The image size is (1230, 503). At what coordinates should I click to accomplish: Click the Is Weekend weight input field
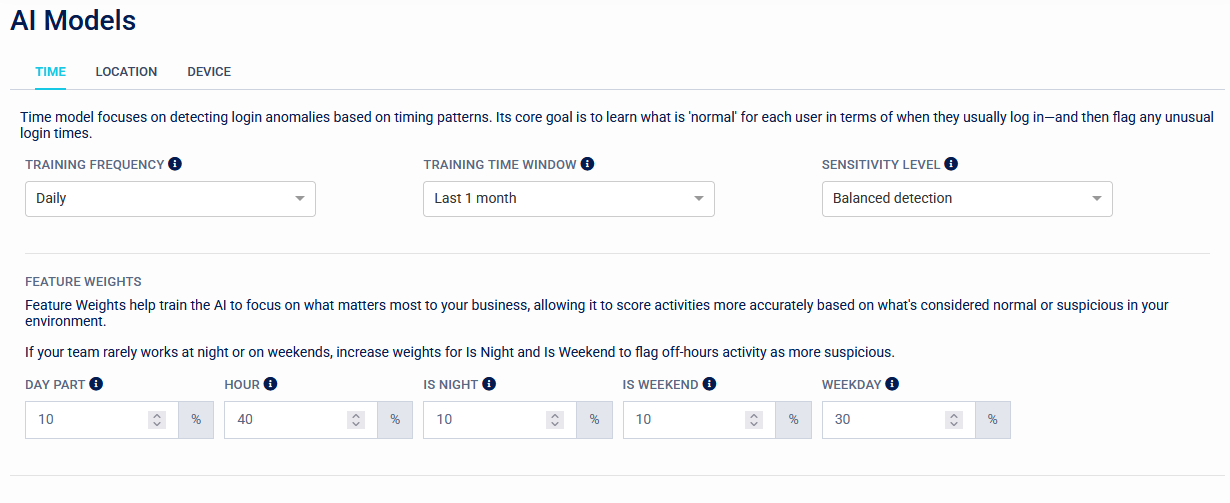point(682,420)
